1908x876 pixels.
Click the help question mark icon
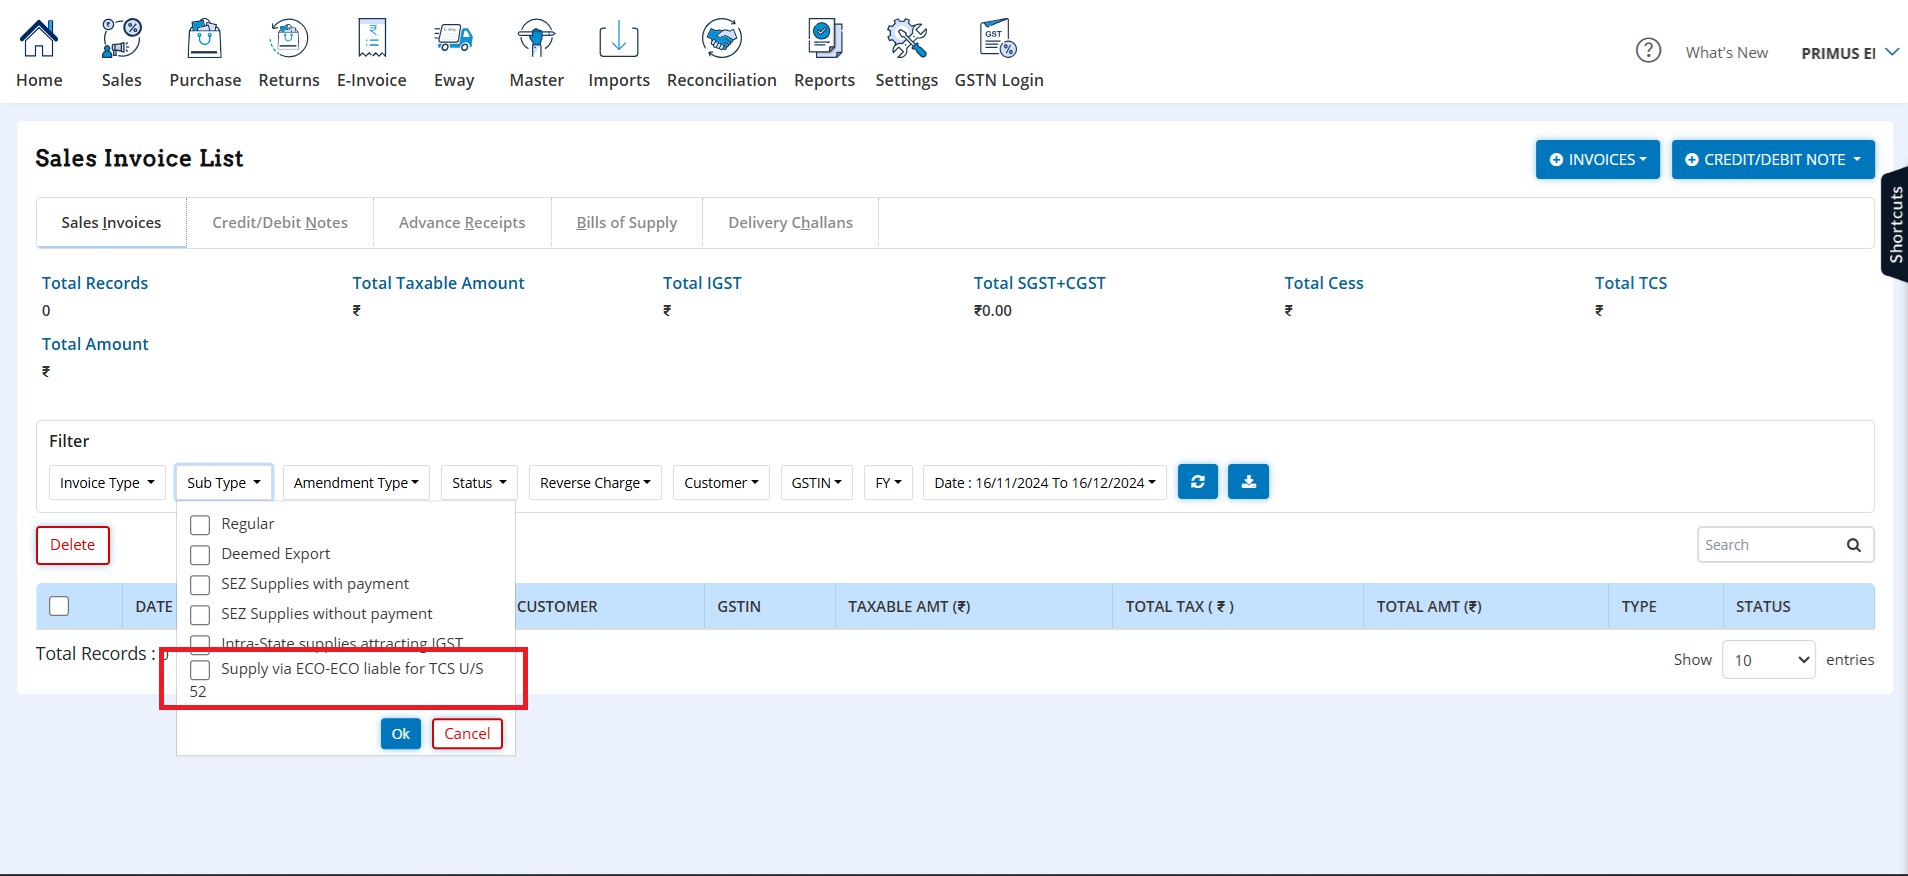click(1648, 50)
